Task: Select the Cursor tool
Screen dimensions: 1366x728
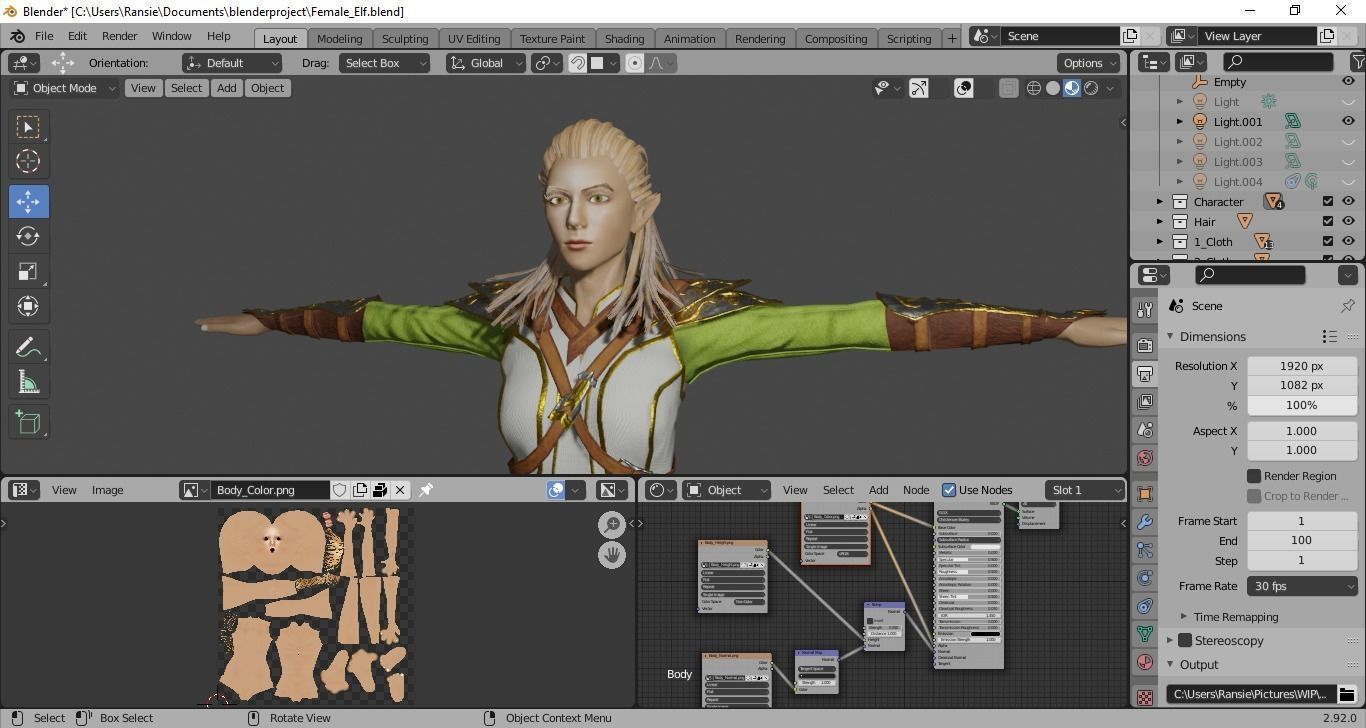Action: click(28, 161)
